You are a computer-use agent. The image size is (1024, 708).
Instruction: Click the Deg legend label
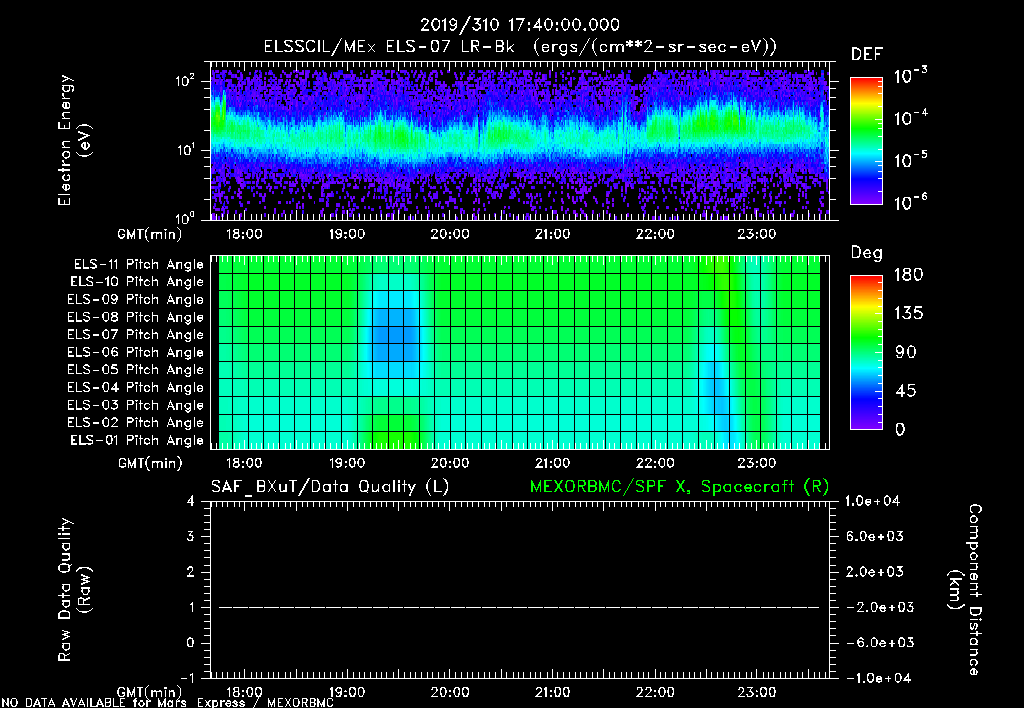tap(866, 253)
